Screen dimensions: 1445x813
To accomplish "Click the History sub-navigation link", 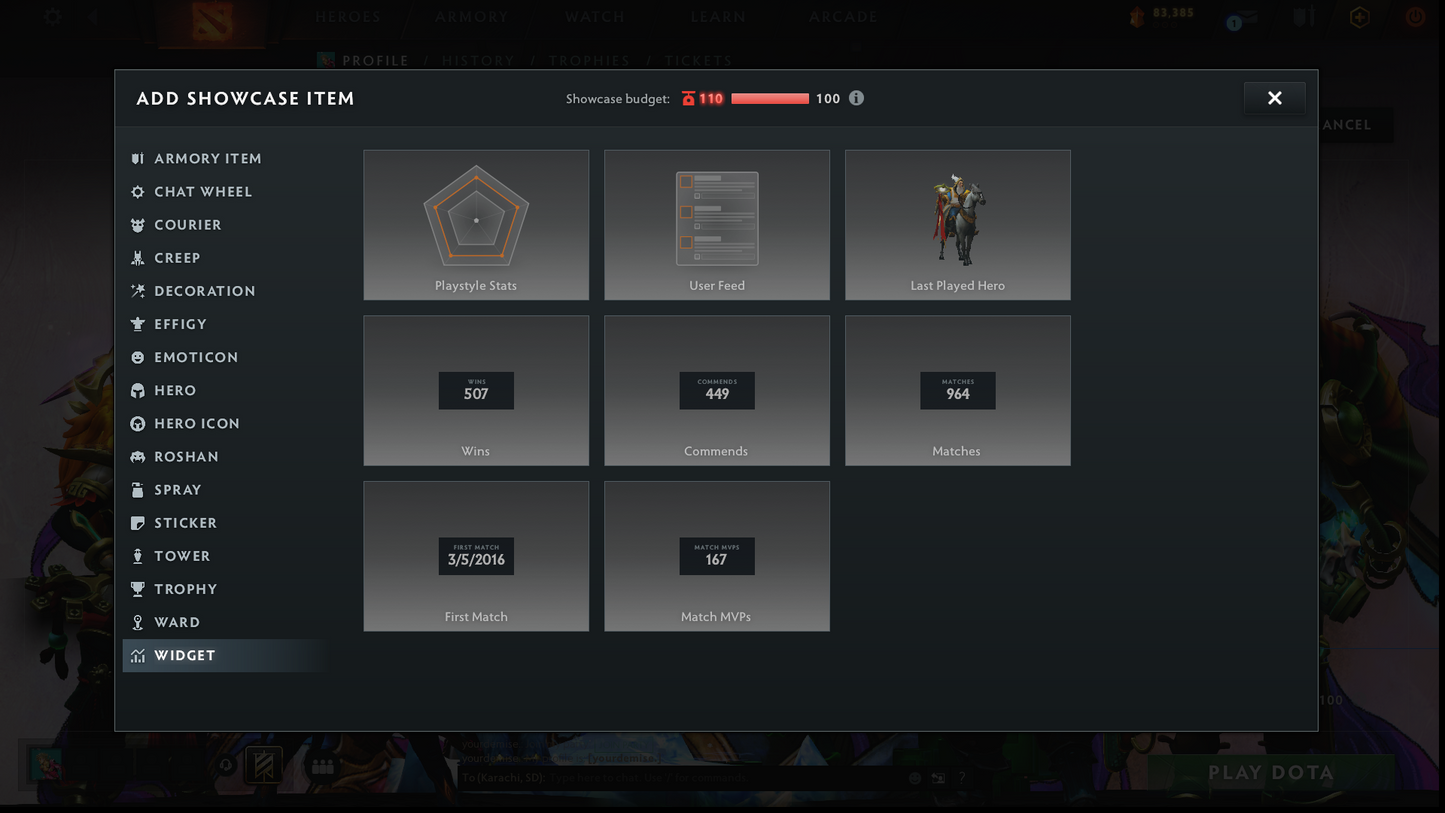I will click(x=478, y=61).
